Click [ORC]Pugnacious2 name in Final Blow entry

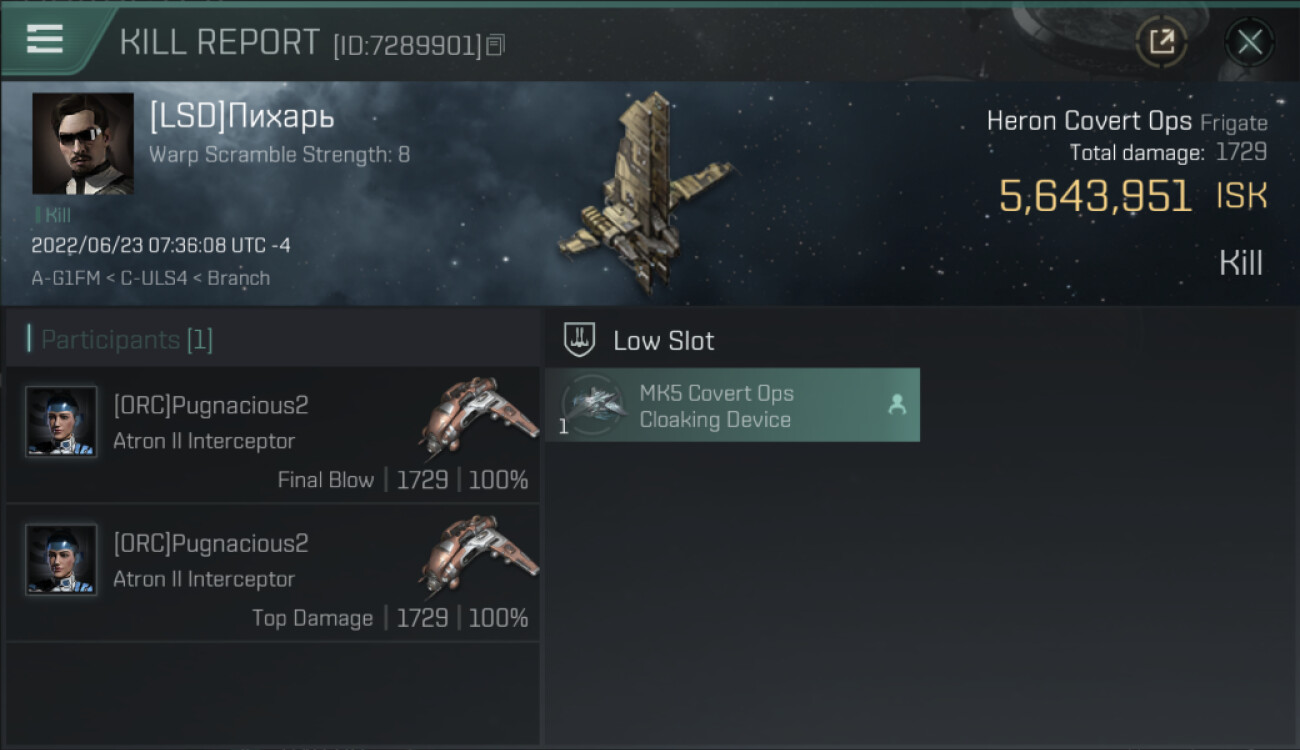pyautogui.click(x=211, y=405)
